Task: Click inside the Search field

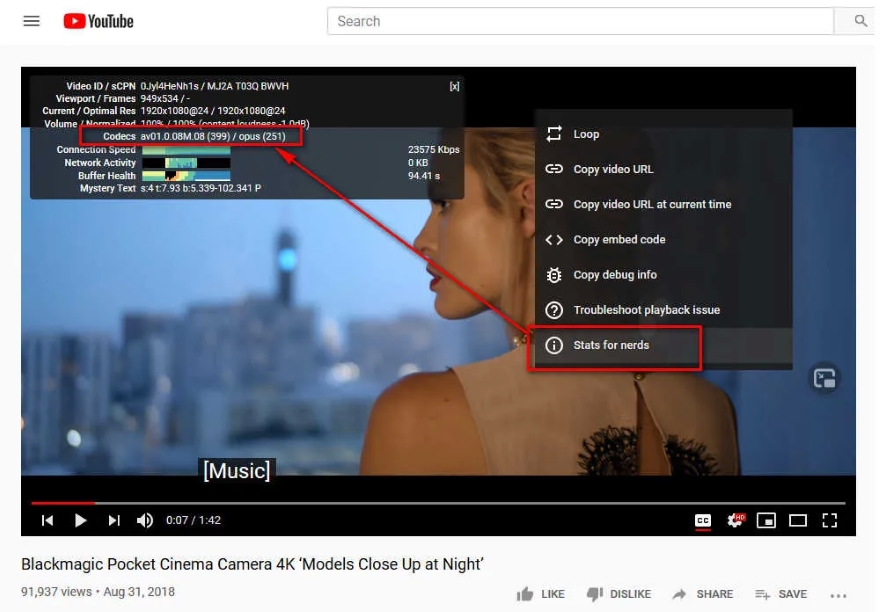Action: 580,21
